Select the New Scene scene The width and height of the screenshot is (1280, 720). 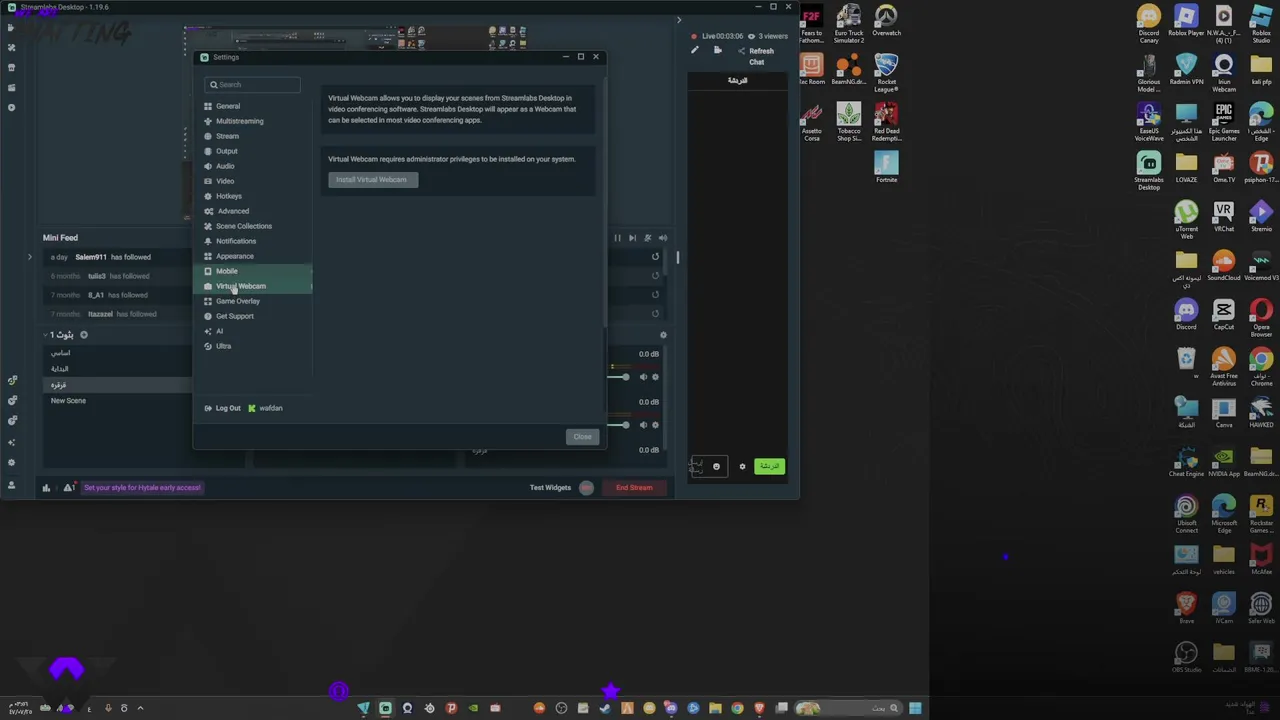pyautogui.click(x=68, y=401)
